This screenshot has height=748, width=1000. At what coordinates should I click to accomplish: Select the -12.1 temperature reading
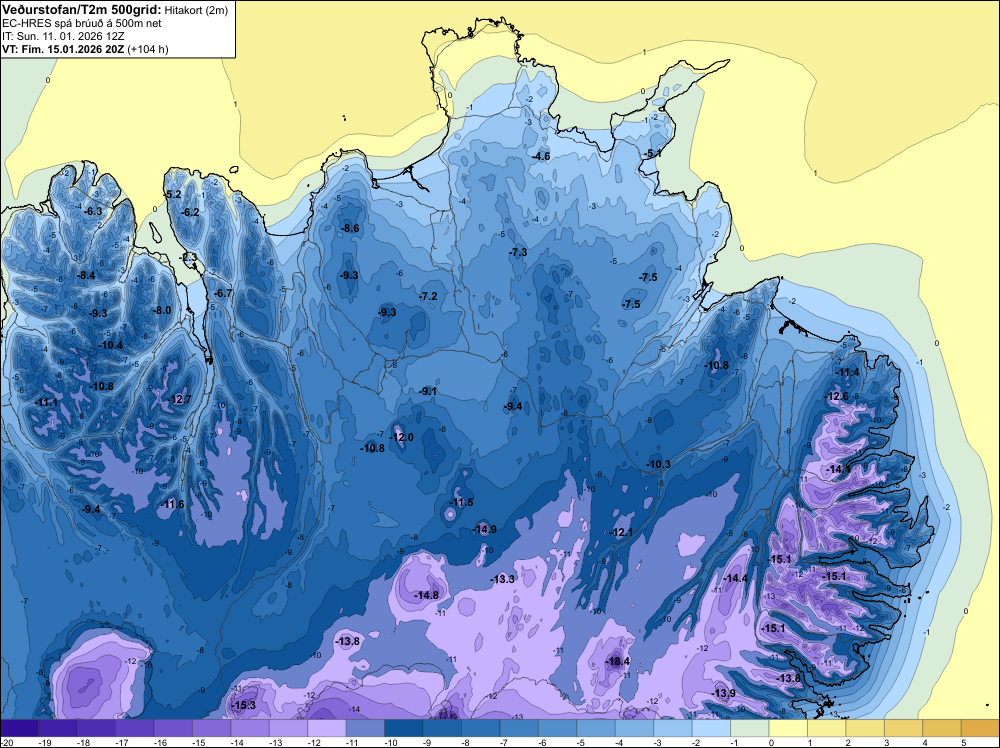[621, 532]
